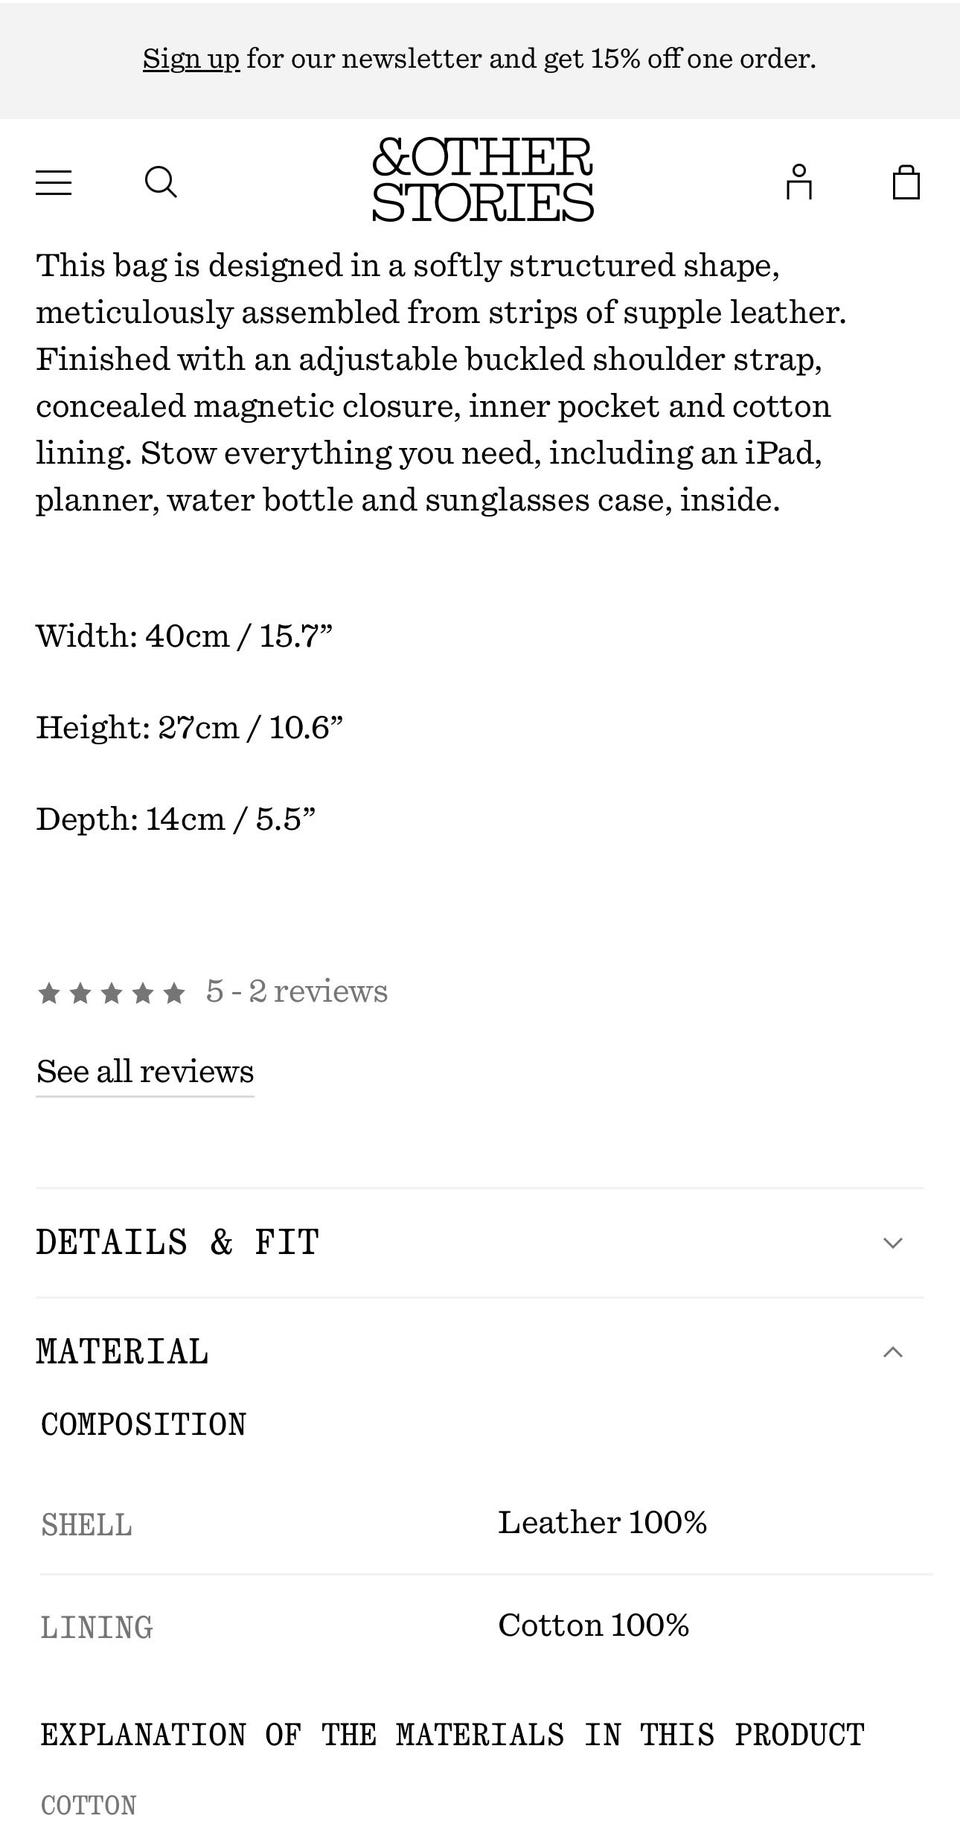Click the 'Cotton 100%' lining value
The height and width of the screenshot is (1836, 960).
point(593,1625)
